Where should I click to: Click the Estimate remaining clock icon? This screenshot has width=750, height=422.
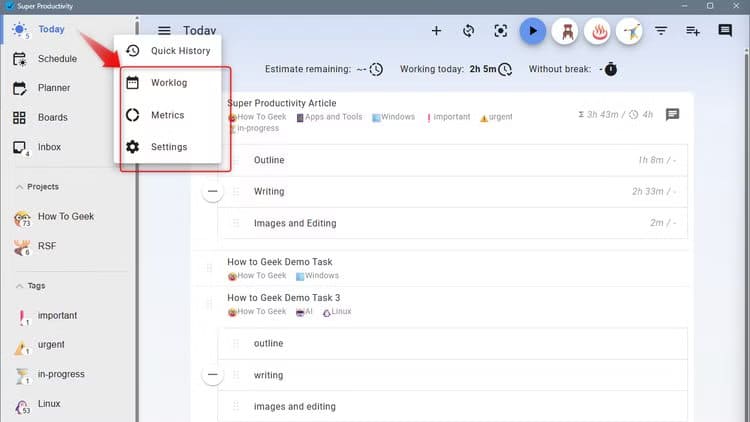(376, 69)
